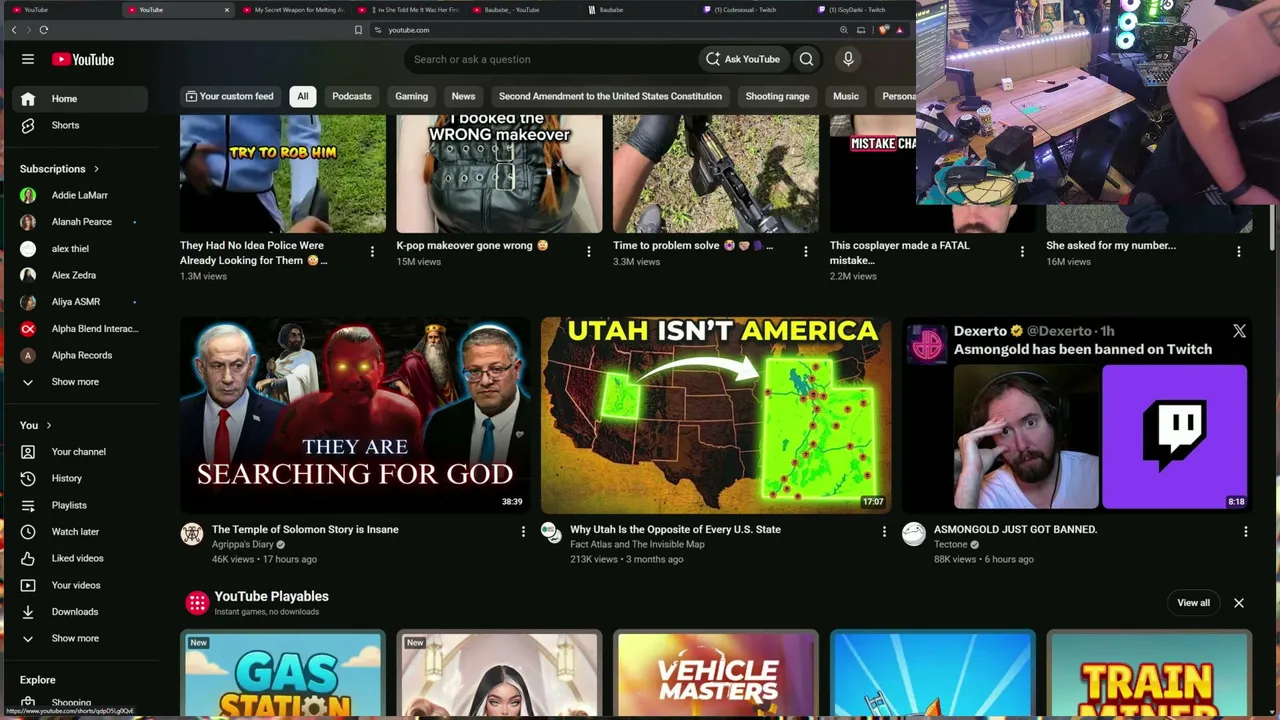The width and height of the screenshot is (1280, 720).
Task: Open Shorts from the sidebar
Action: pyautogui.click(x=80, y=125)
